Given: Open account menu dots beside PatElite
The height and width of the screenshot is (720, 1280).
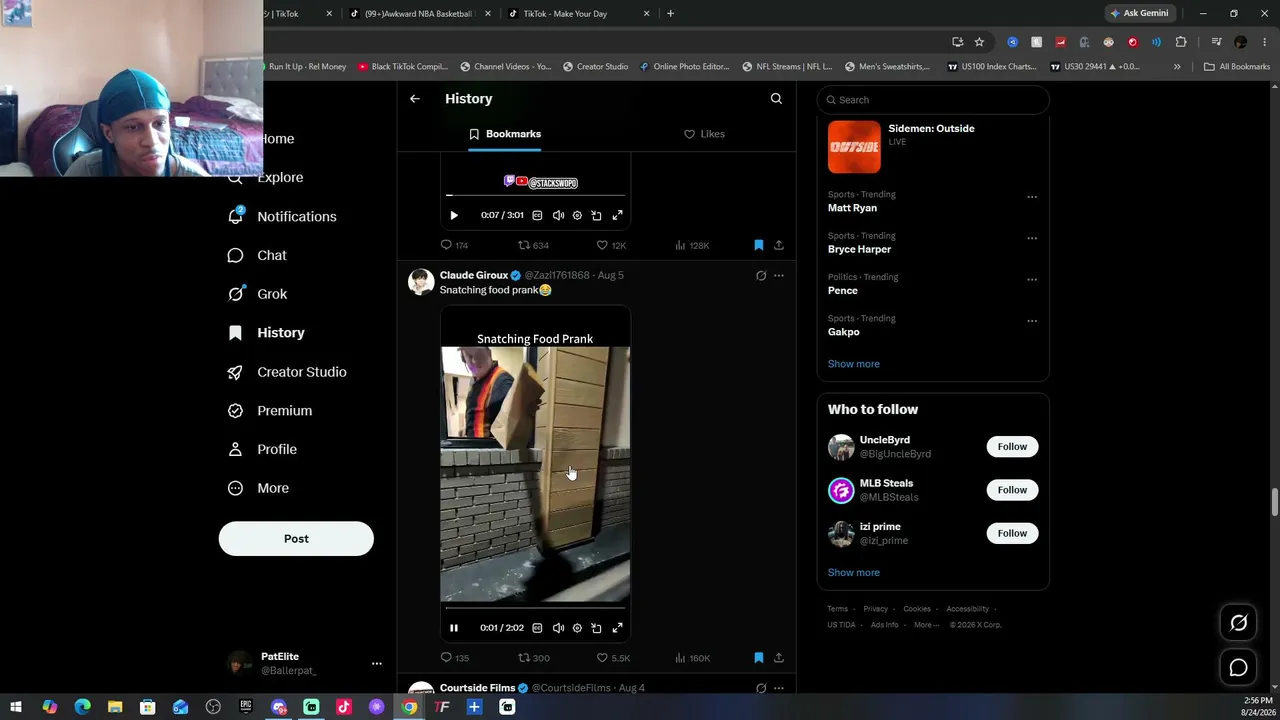Looking at the screenshot, I should pyautogui.click(x=377, y=664).
